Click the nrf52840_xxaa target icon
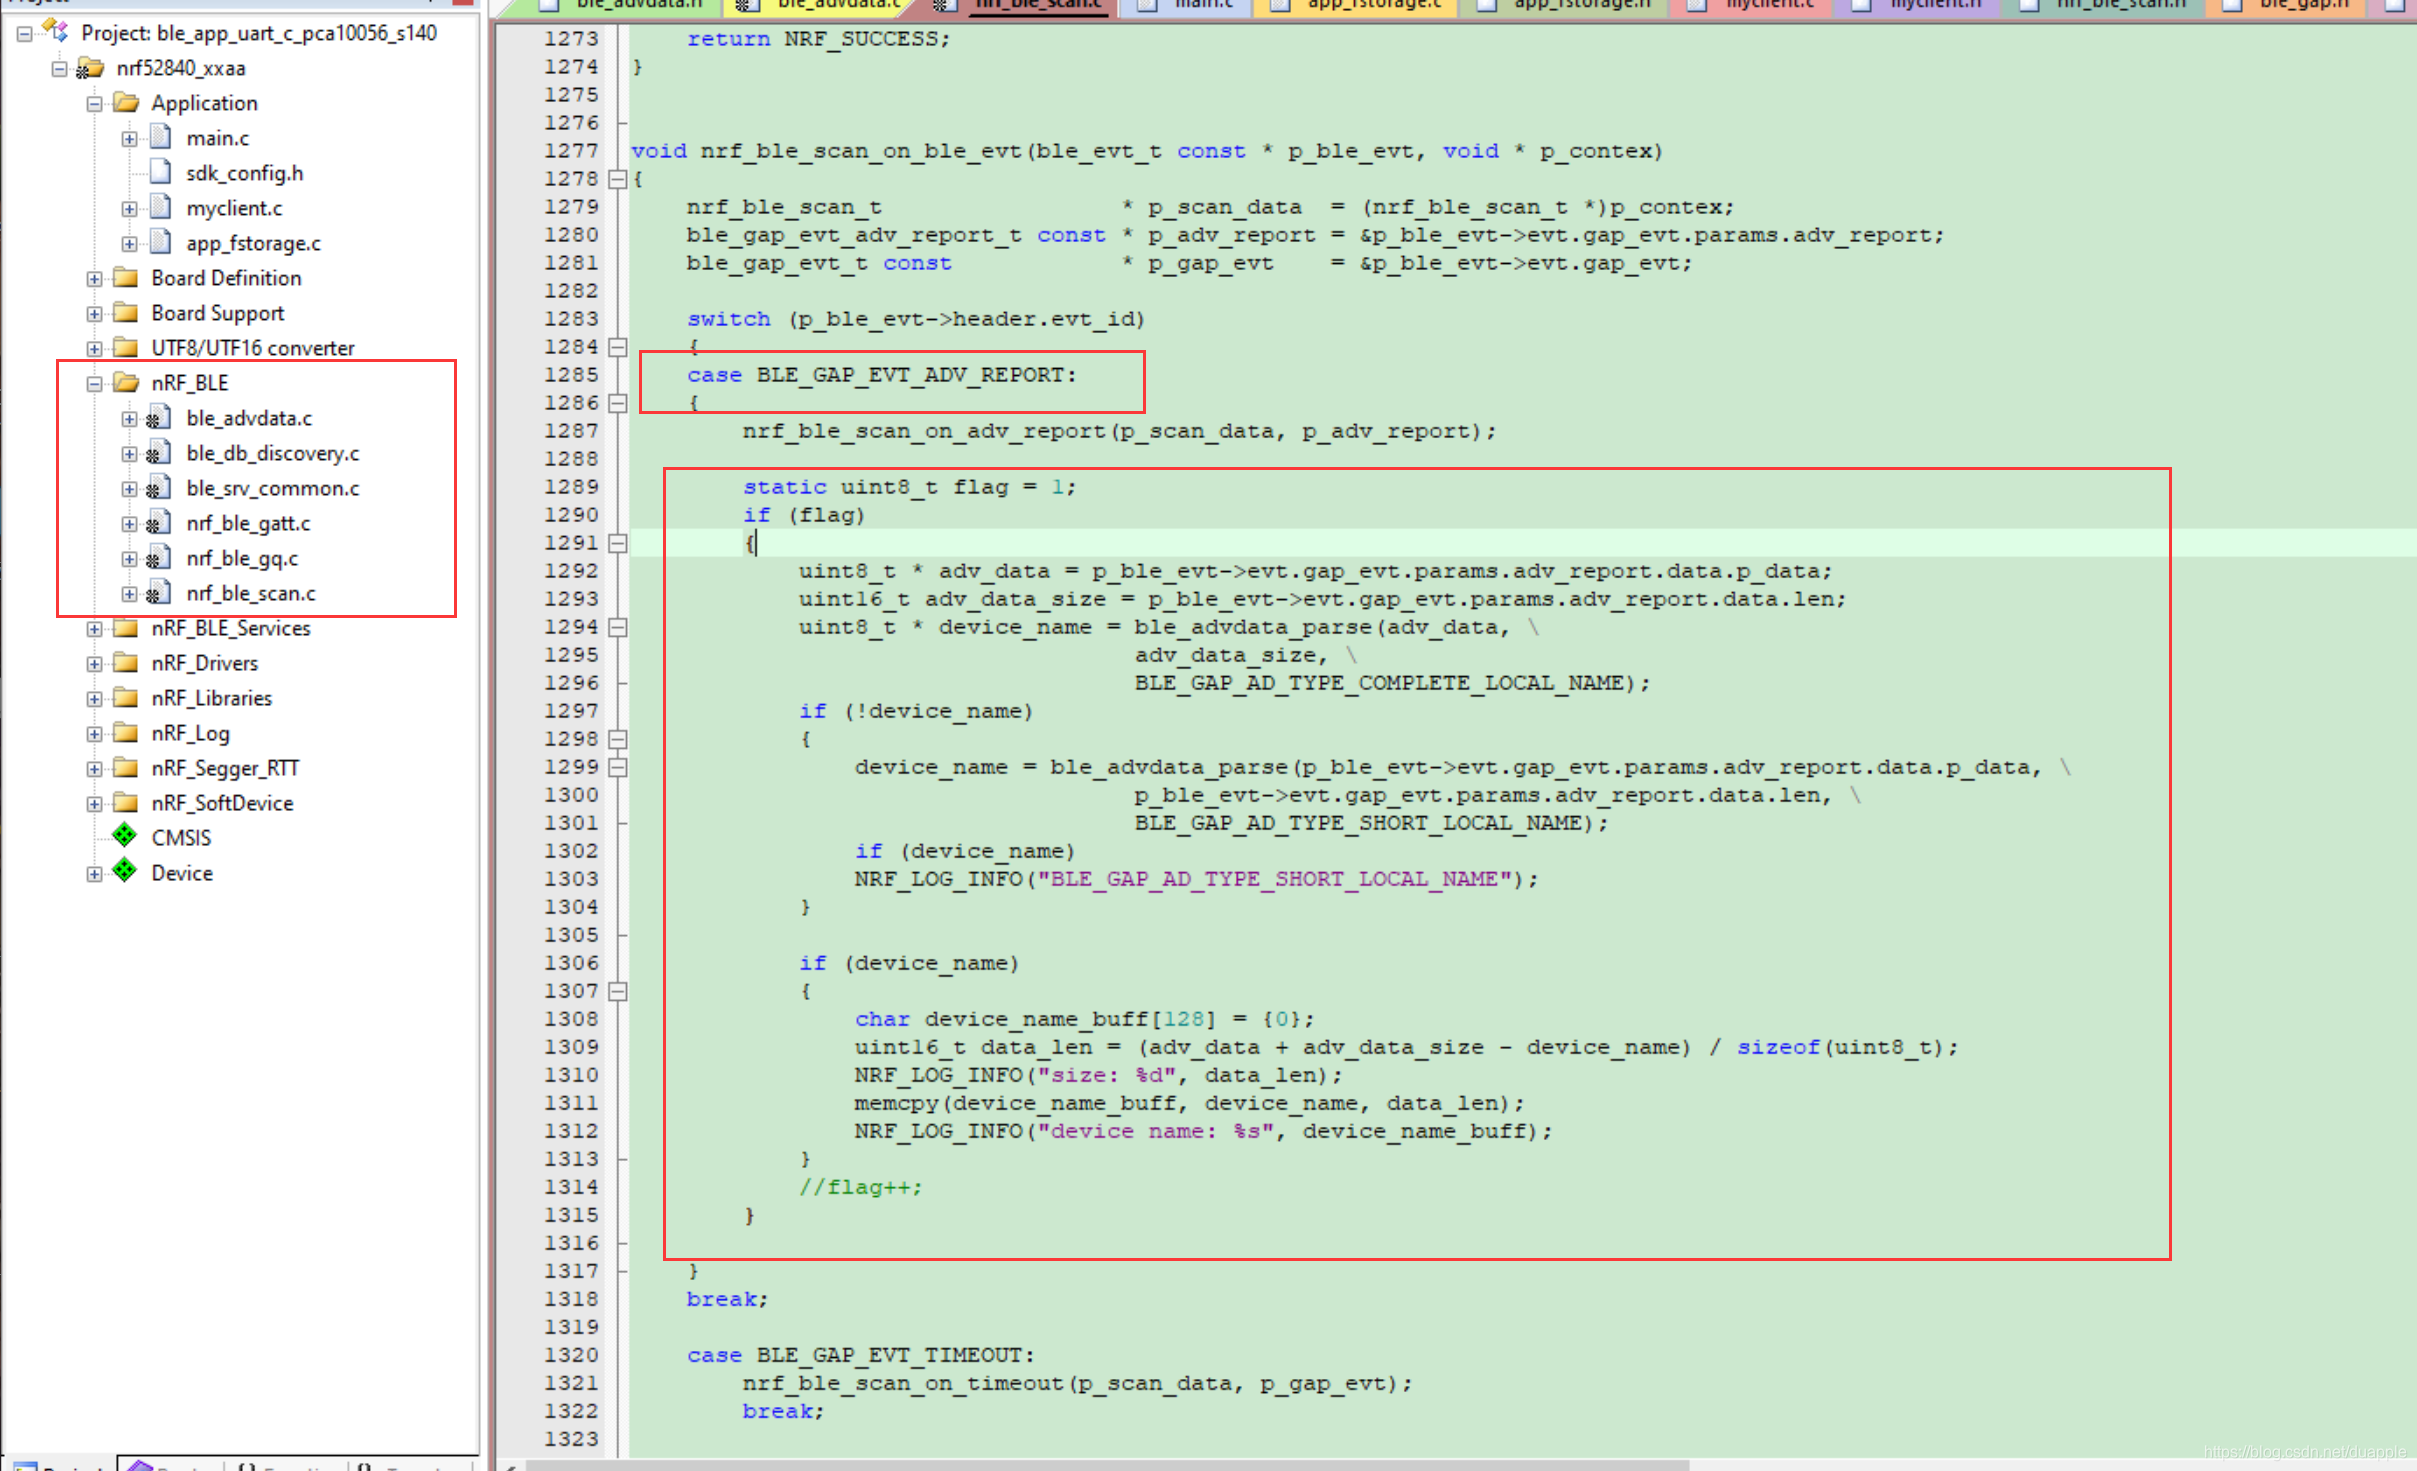This screenshot has width=2417, height=1471. 90,68
